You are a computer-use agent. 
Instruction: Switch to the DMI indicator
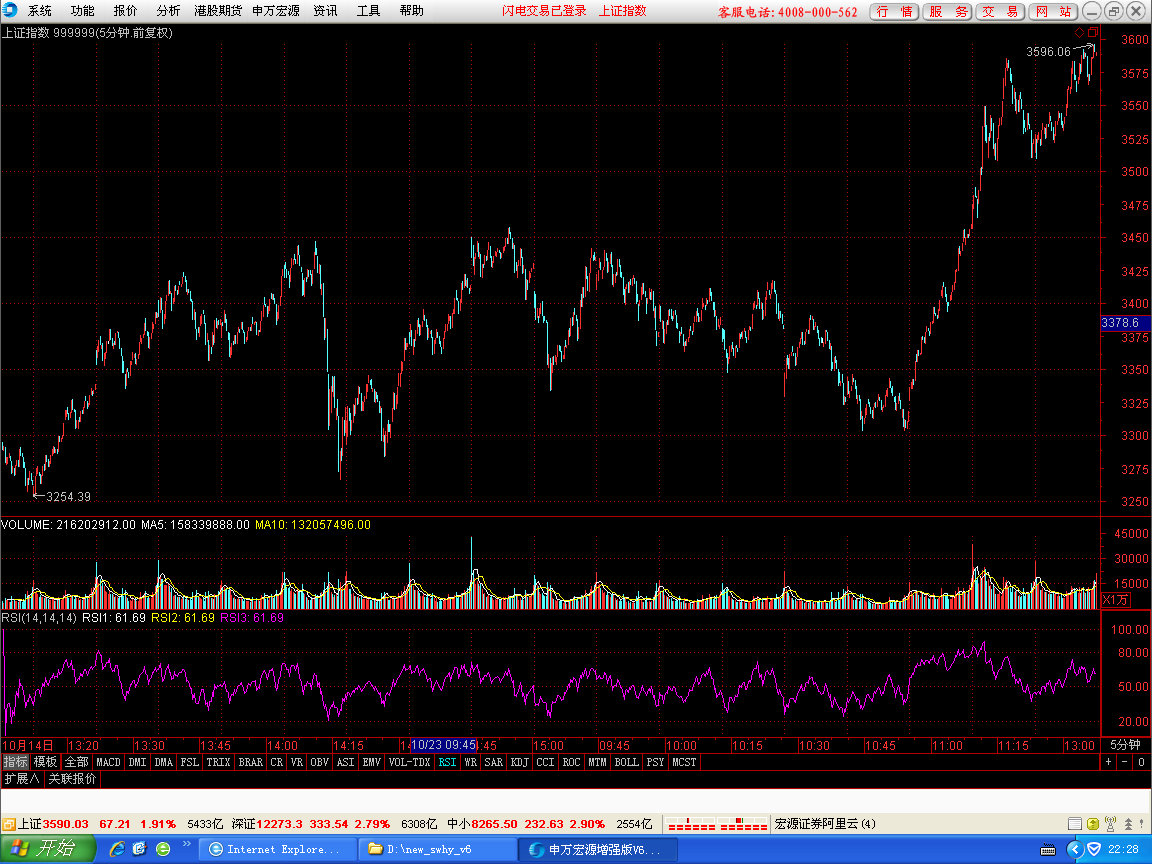coord(137,762)
